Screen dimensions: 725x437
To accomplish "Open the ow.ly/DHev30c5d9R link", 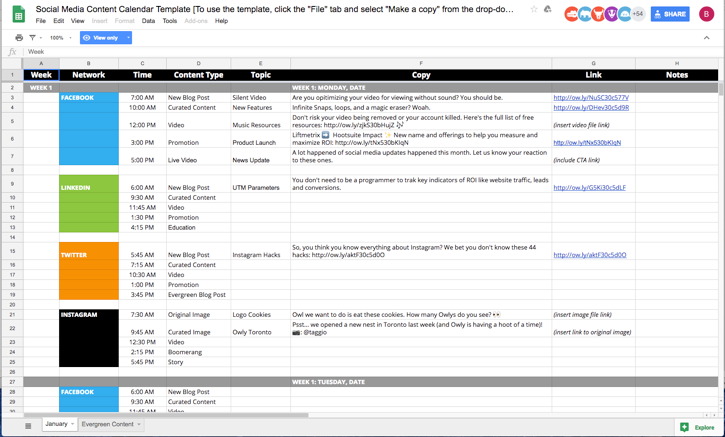I will point(591,107).
